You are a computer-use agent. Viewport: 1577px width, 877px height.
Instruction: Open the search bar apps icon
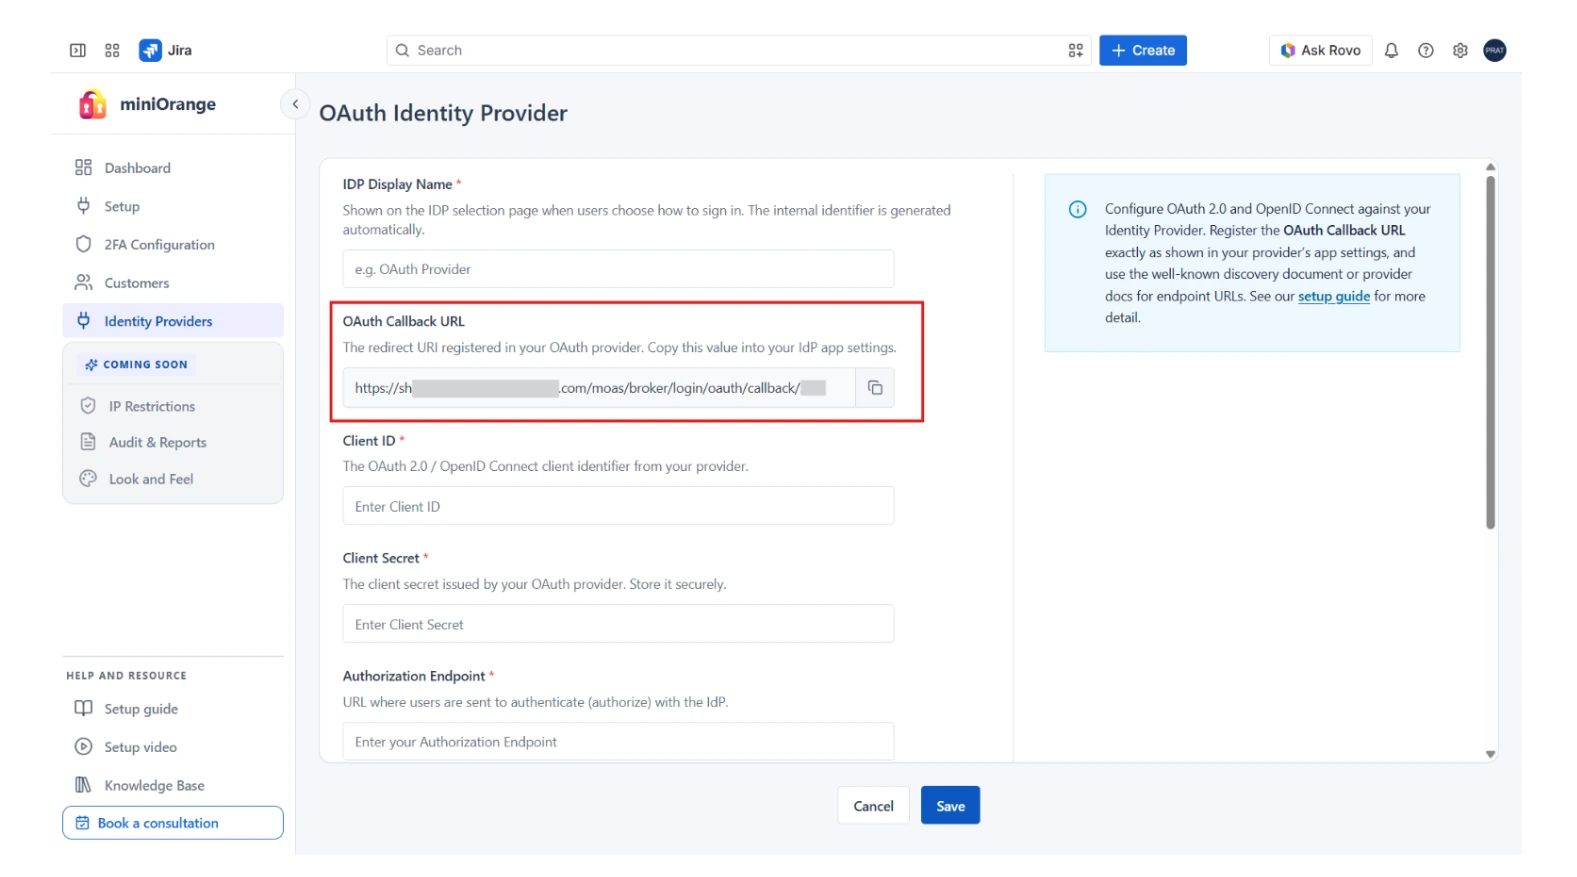point(1075,50)
